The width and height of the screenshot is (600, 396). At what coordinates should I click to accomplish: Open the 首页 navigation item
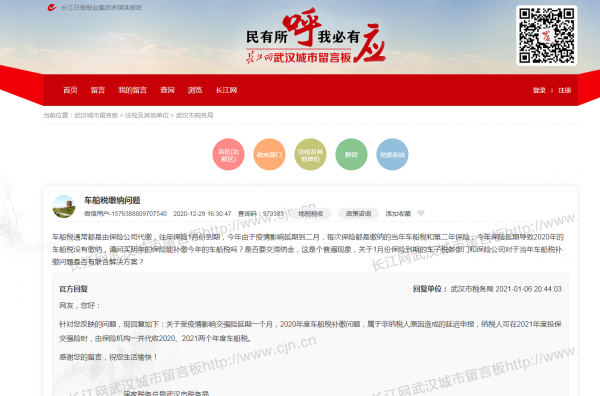[70, 90]
